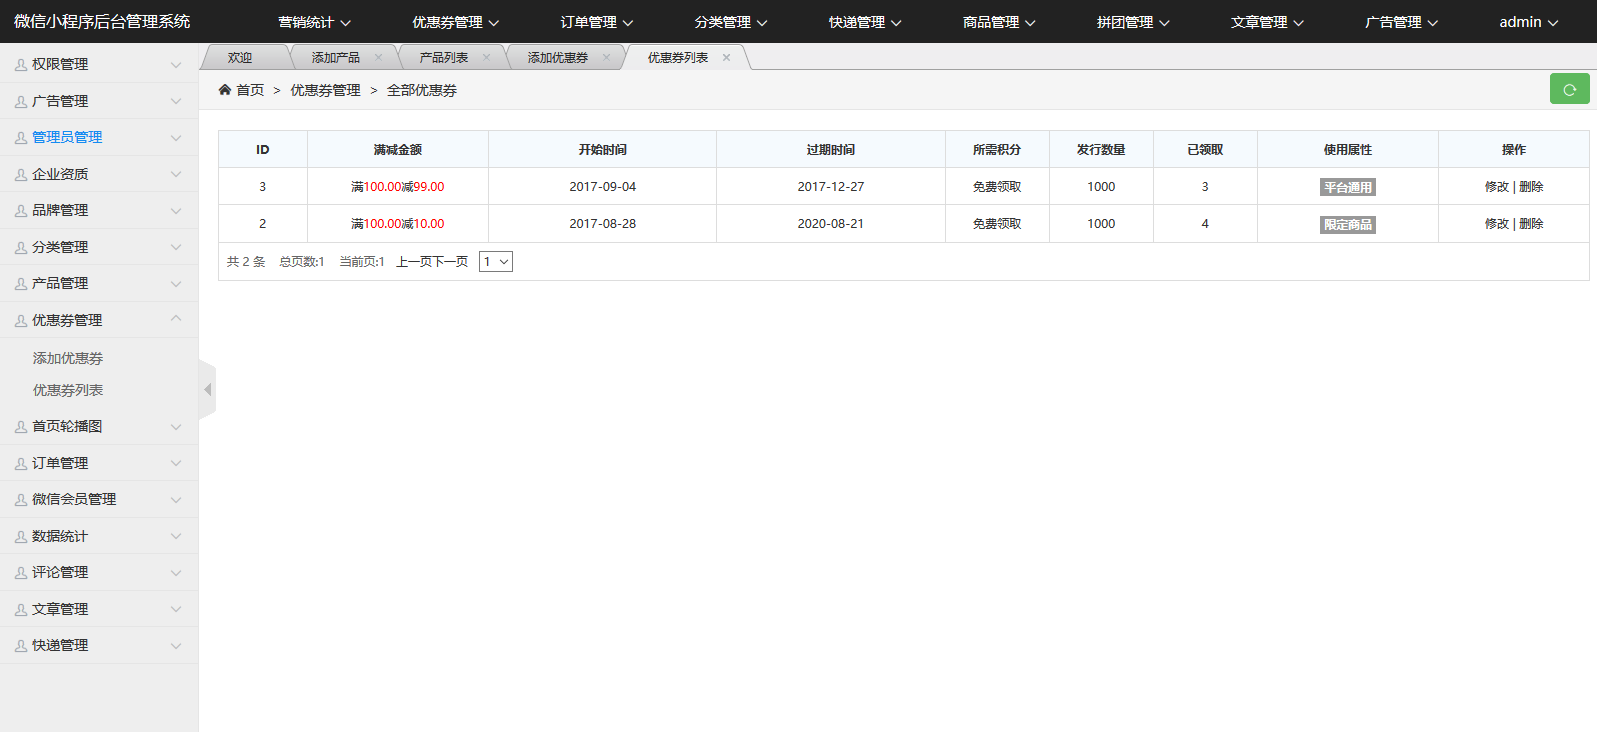Click the home icon in breadcrumb
Image resolution: width=1597 pixels, height=732 pixels.
tap(225, 90)
